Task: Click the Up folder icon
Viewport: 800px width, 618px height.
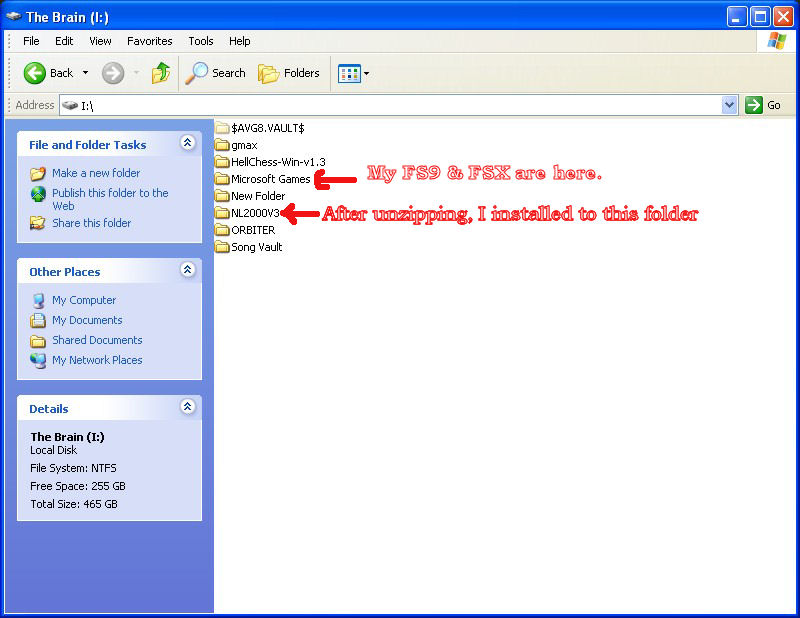Action: [160, 73]
